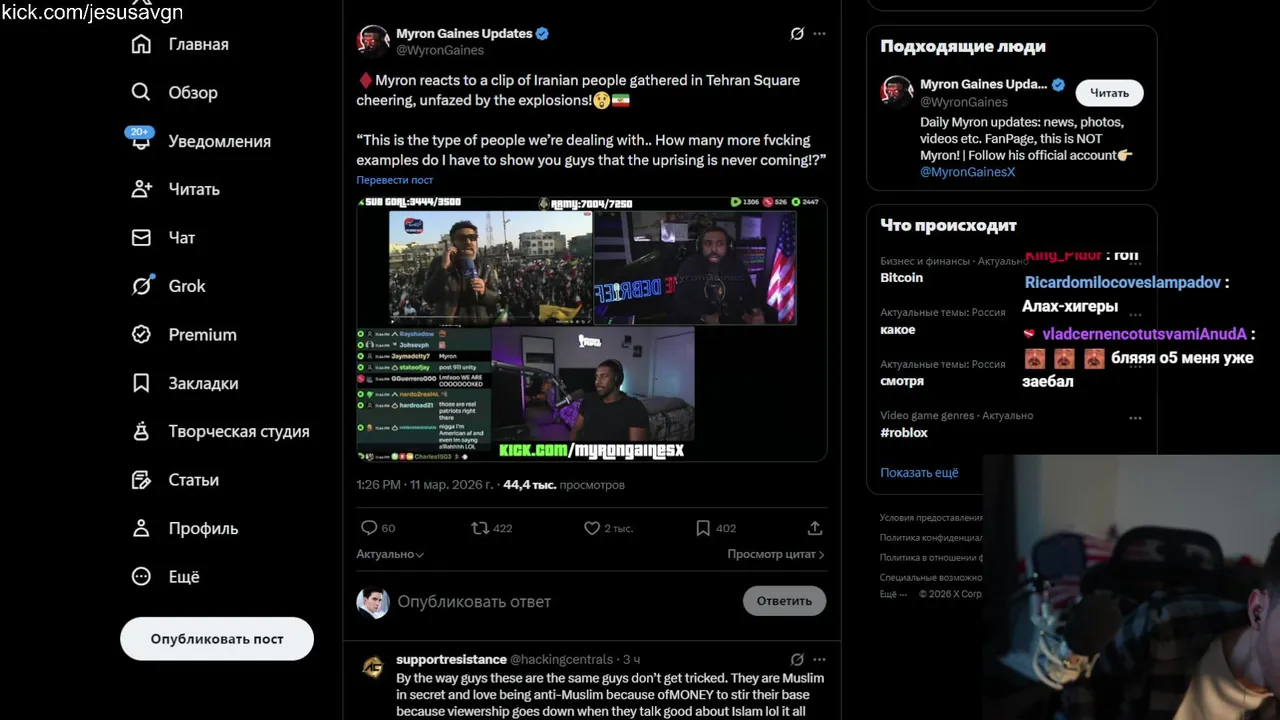The image size is (1280, 720).
Task: Open Просмотр цитат chevron link
Action: tap(776, 554)
